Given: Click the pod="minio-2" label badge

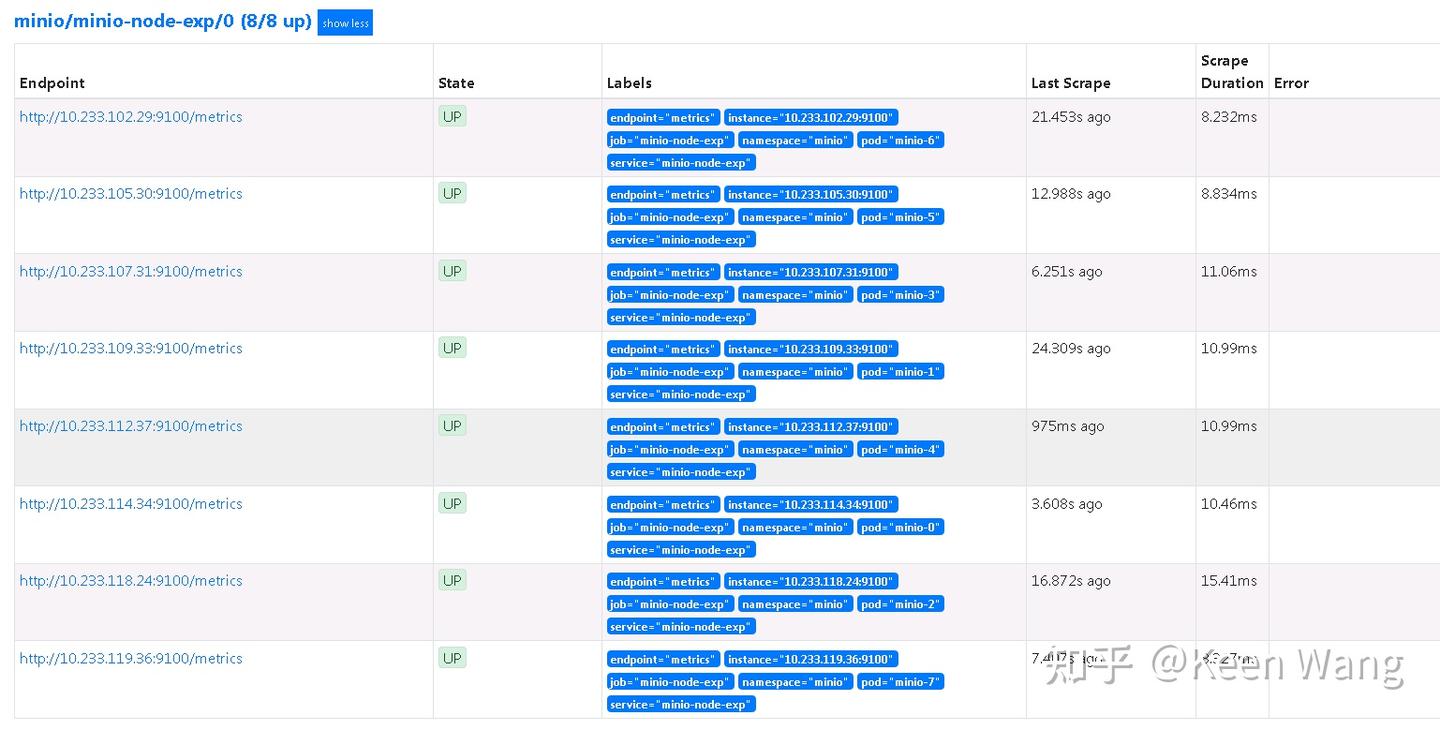Looking at the screenshot, I should pyautogui.click(x=900, y=604).
